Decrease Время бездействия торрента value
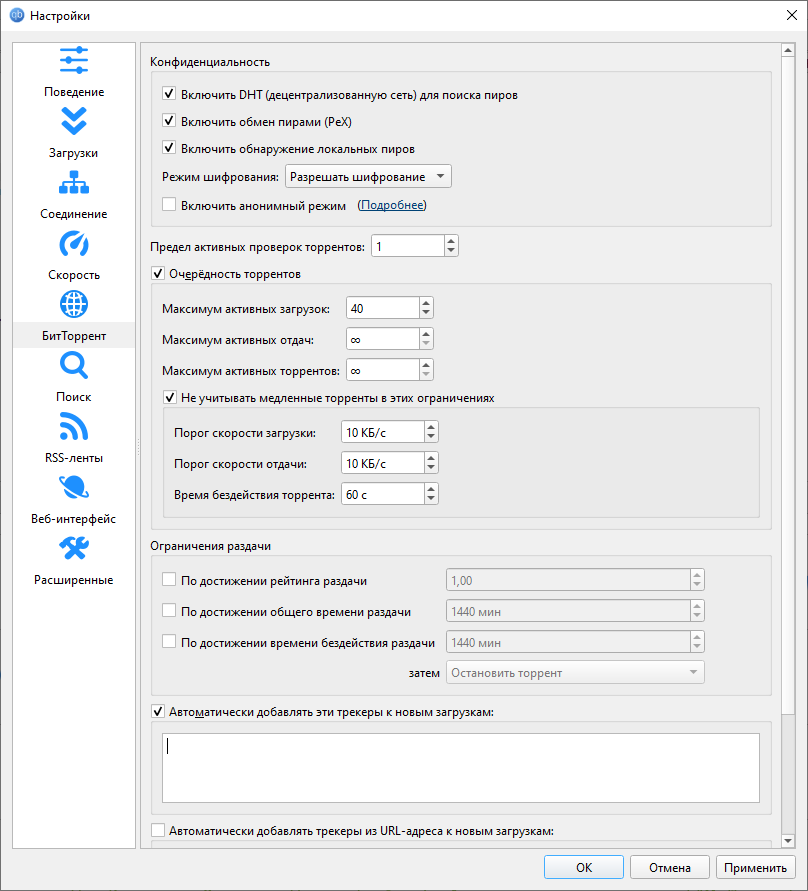The image size is (808, 891). [x=431, y=499]
